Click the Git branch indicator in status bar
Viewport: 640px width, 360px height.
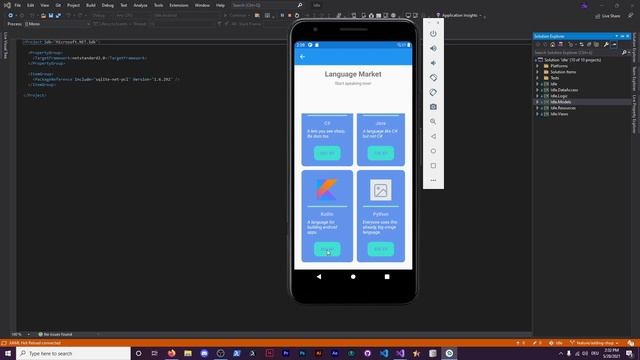pyautogui.click(x=594, y=343)
